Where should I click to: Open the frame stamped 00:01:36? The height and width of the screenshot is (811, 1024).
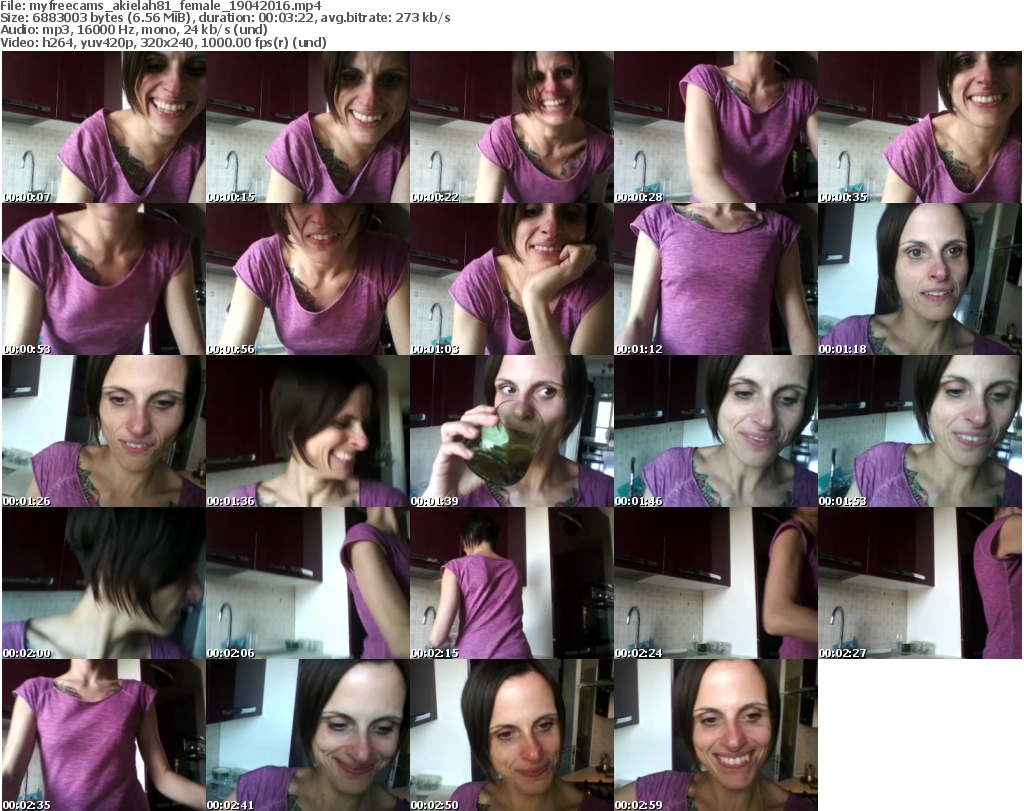click(x=308, y=431)
